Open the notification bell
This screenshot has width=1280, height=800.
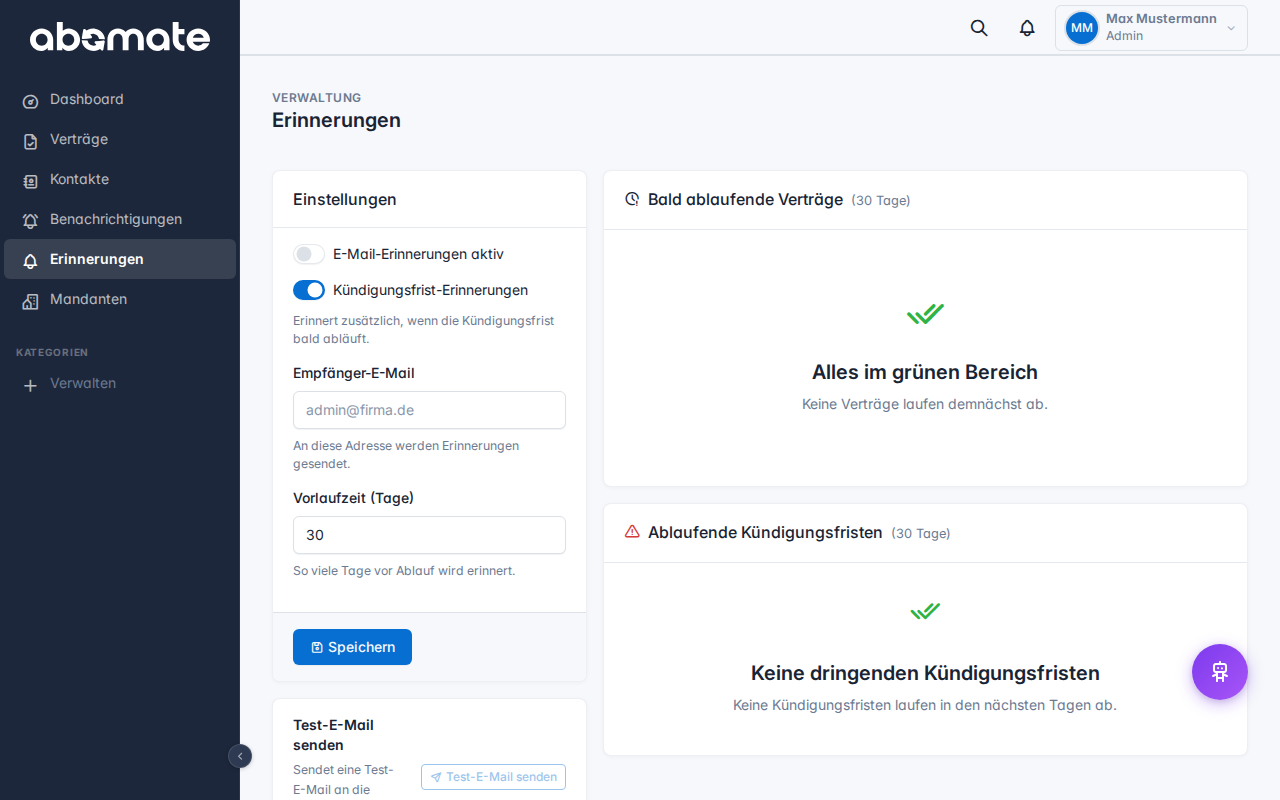tap(1027, 28)
